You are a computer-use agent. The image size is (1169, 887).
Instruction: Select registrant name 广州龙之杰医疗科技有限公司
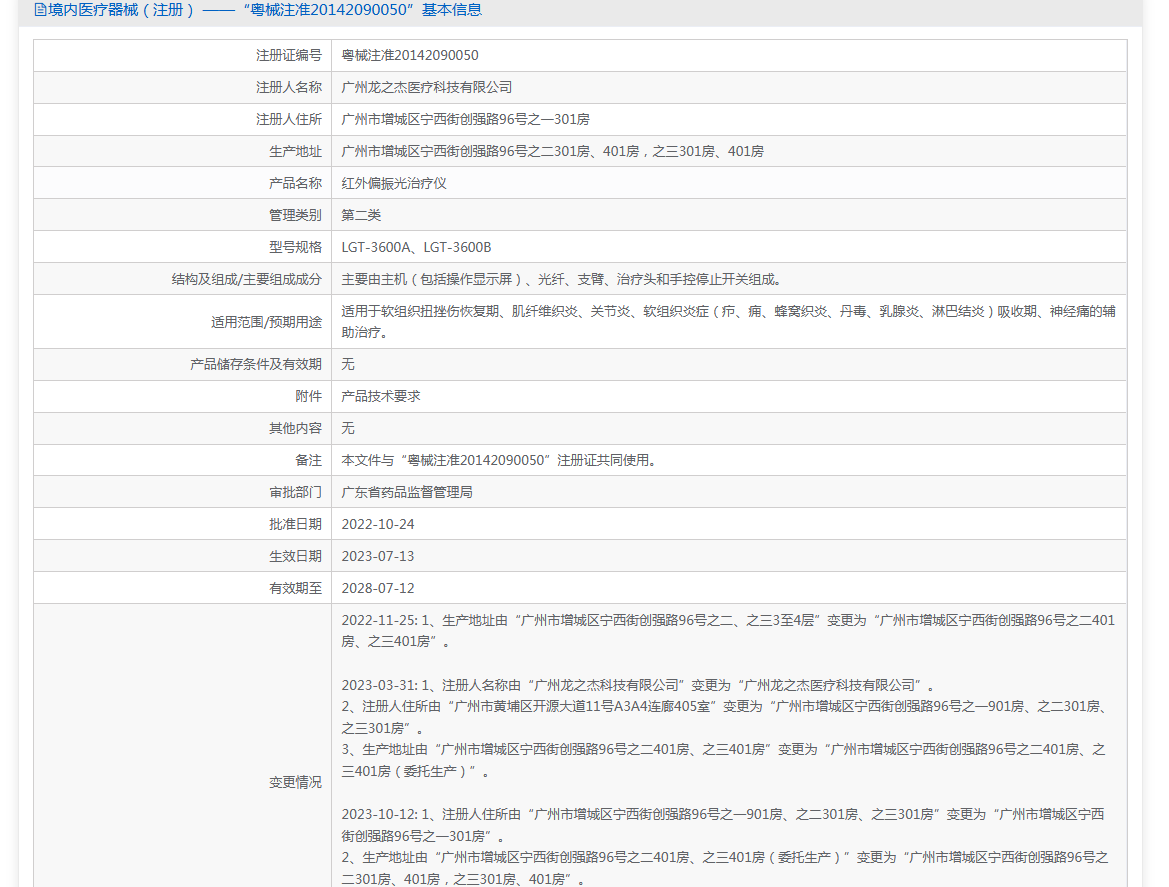(426, 87)
